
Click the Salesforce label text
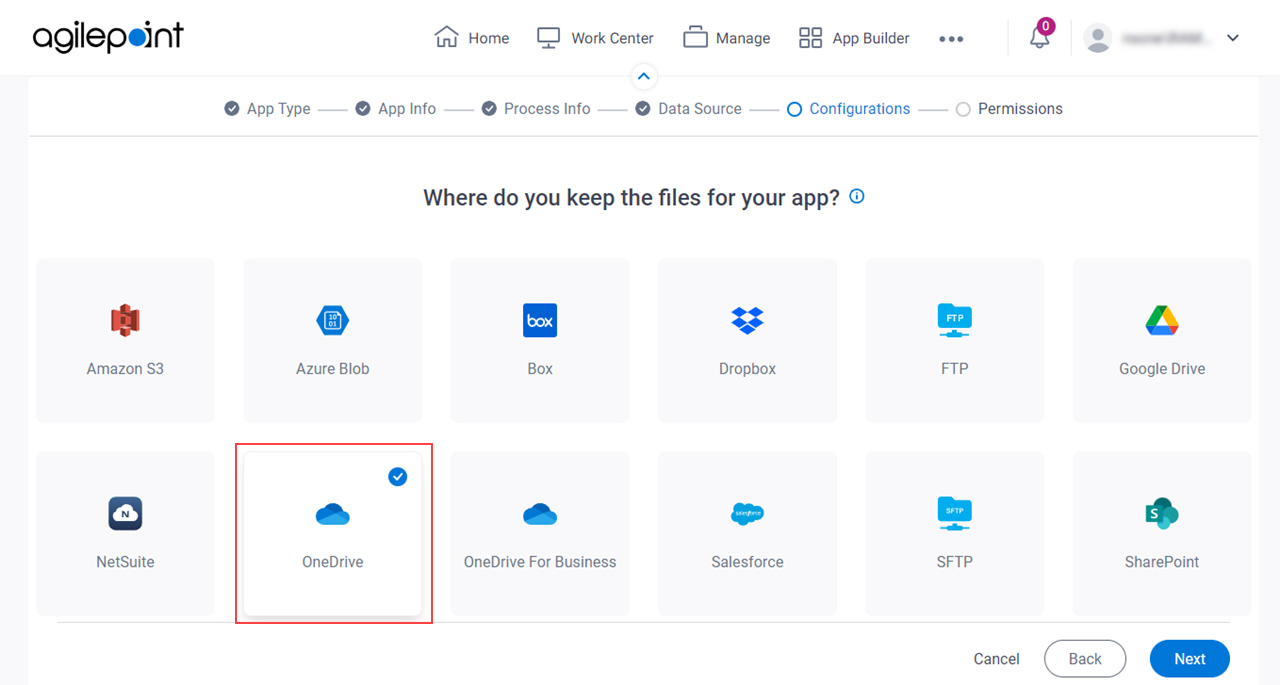[x=747, y=562]
